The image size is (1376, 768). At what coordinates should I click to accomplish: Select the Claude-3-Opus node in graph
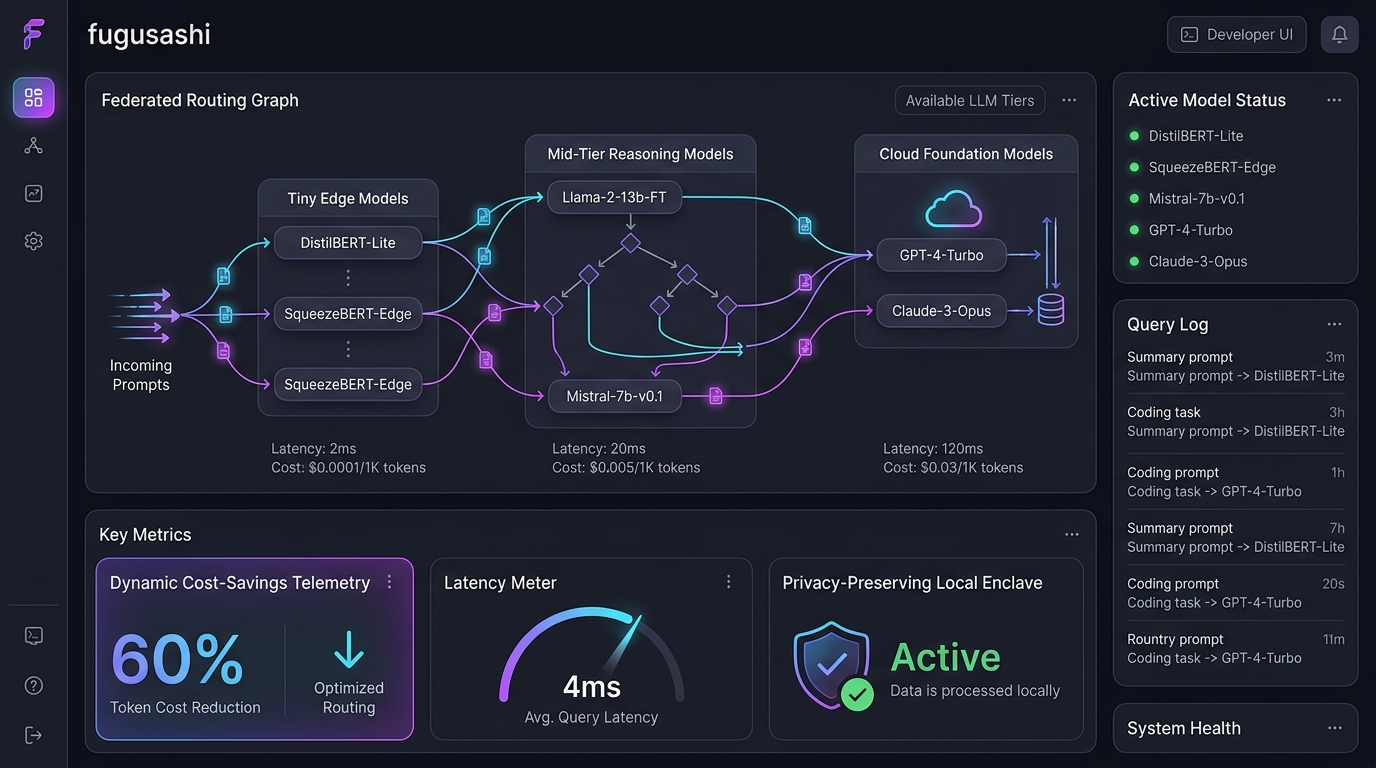(x=941, y=311)
